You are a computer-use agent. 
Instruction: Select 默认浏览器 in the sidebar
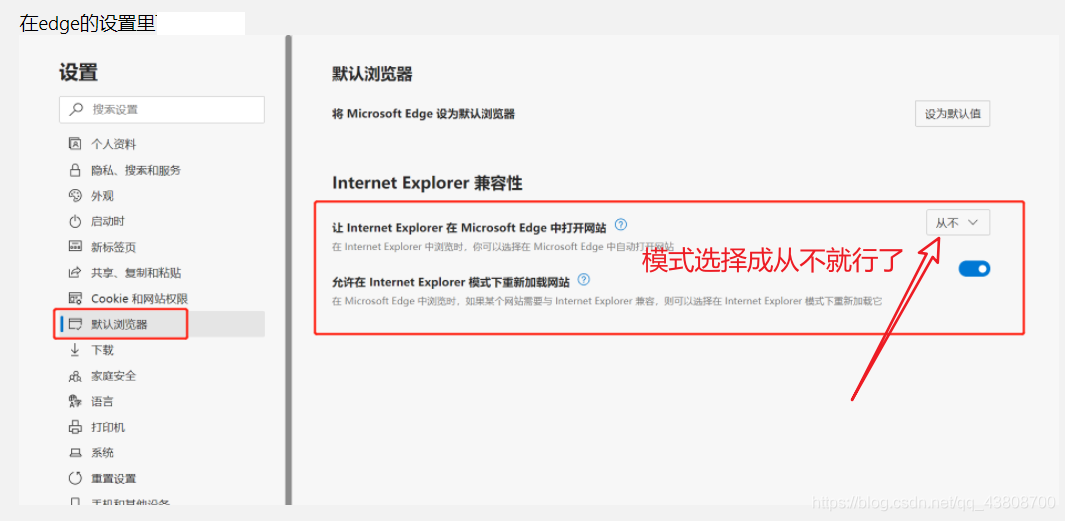[x=162, y=324]
